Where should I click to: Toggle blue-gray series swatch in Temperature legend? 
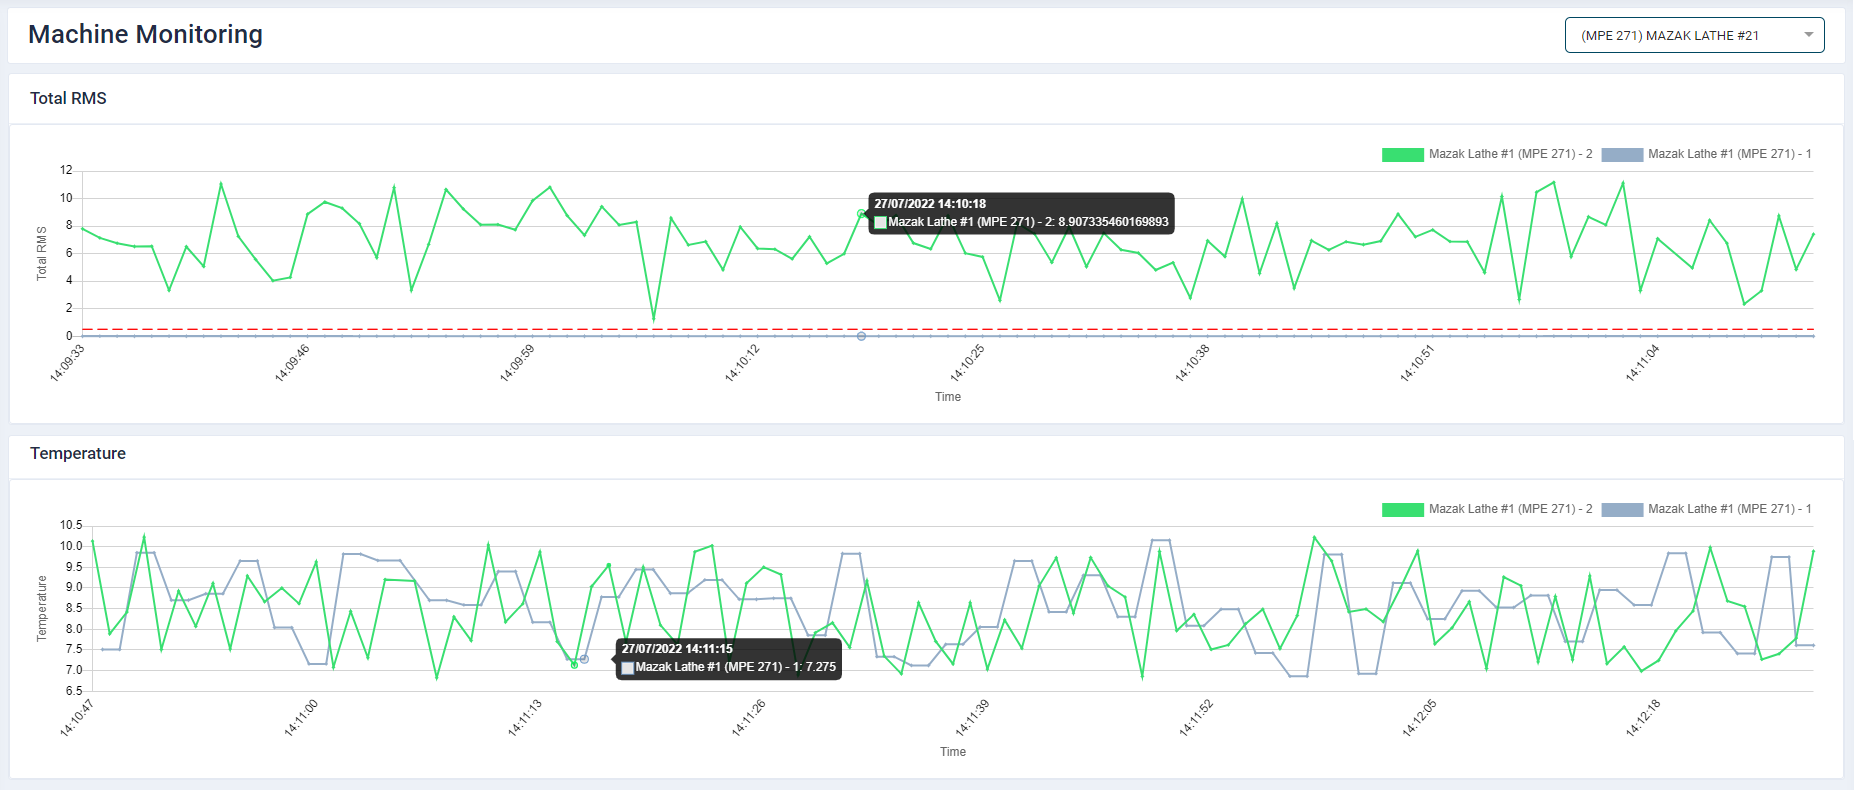[1621, 509]
